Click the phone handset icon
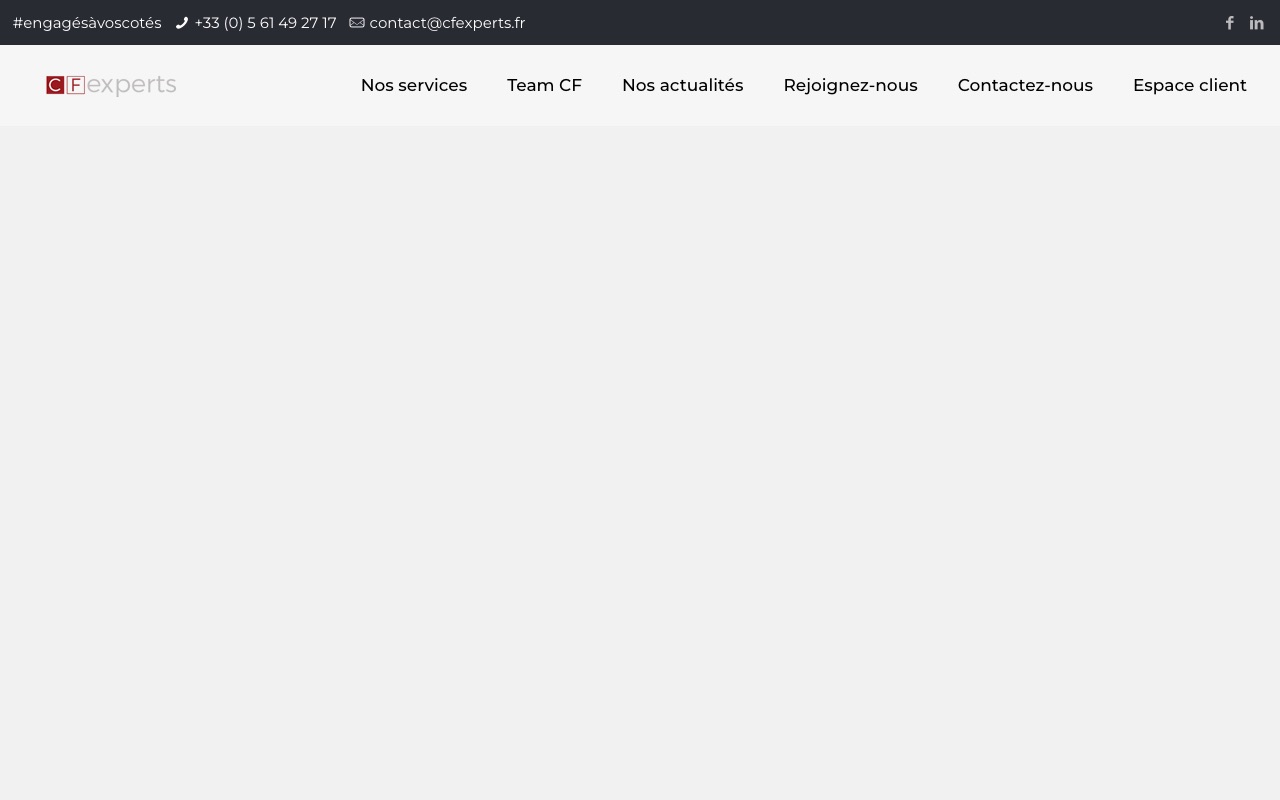The width and height of the screenshot is (1280, 800). [182, 23]
